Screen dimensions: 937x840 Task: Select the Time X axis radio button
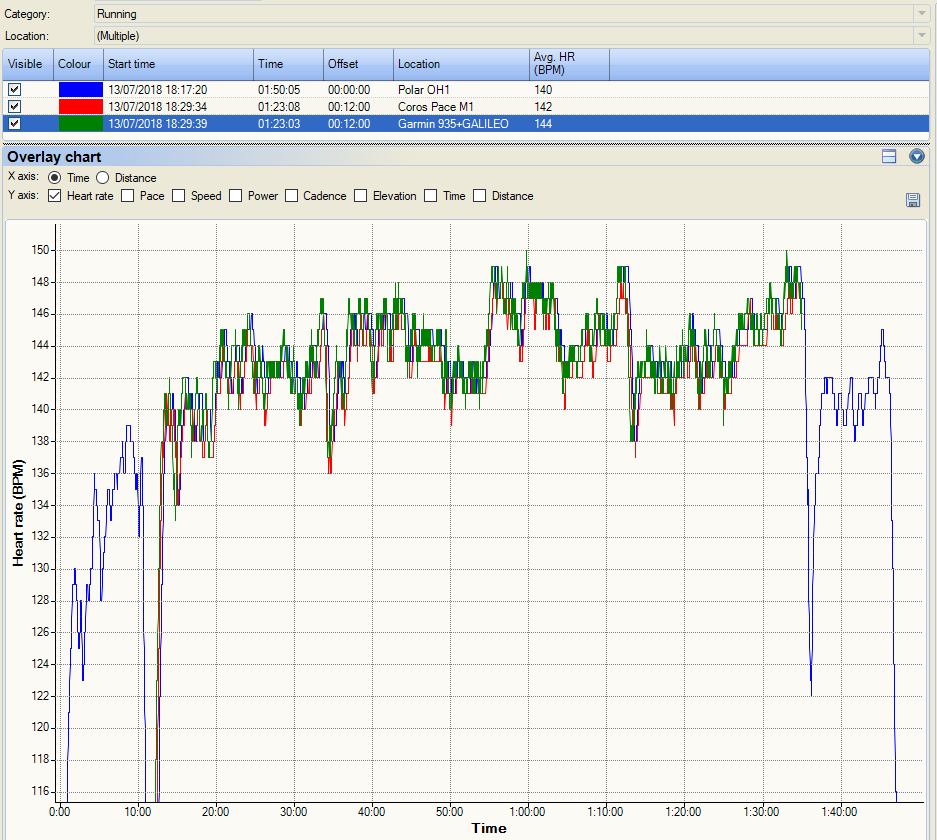pyautogui.click(x=54, y=178)
